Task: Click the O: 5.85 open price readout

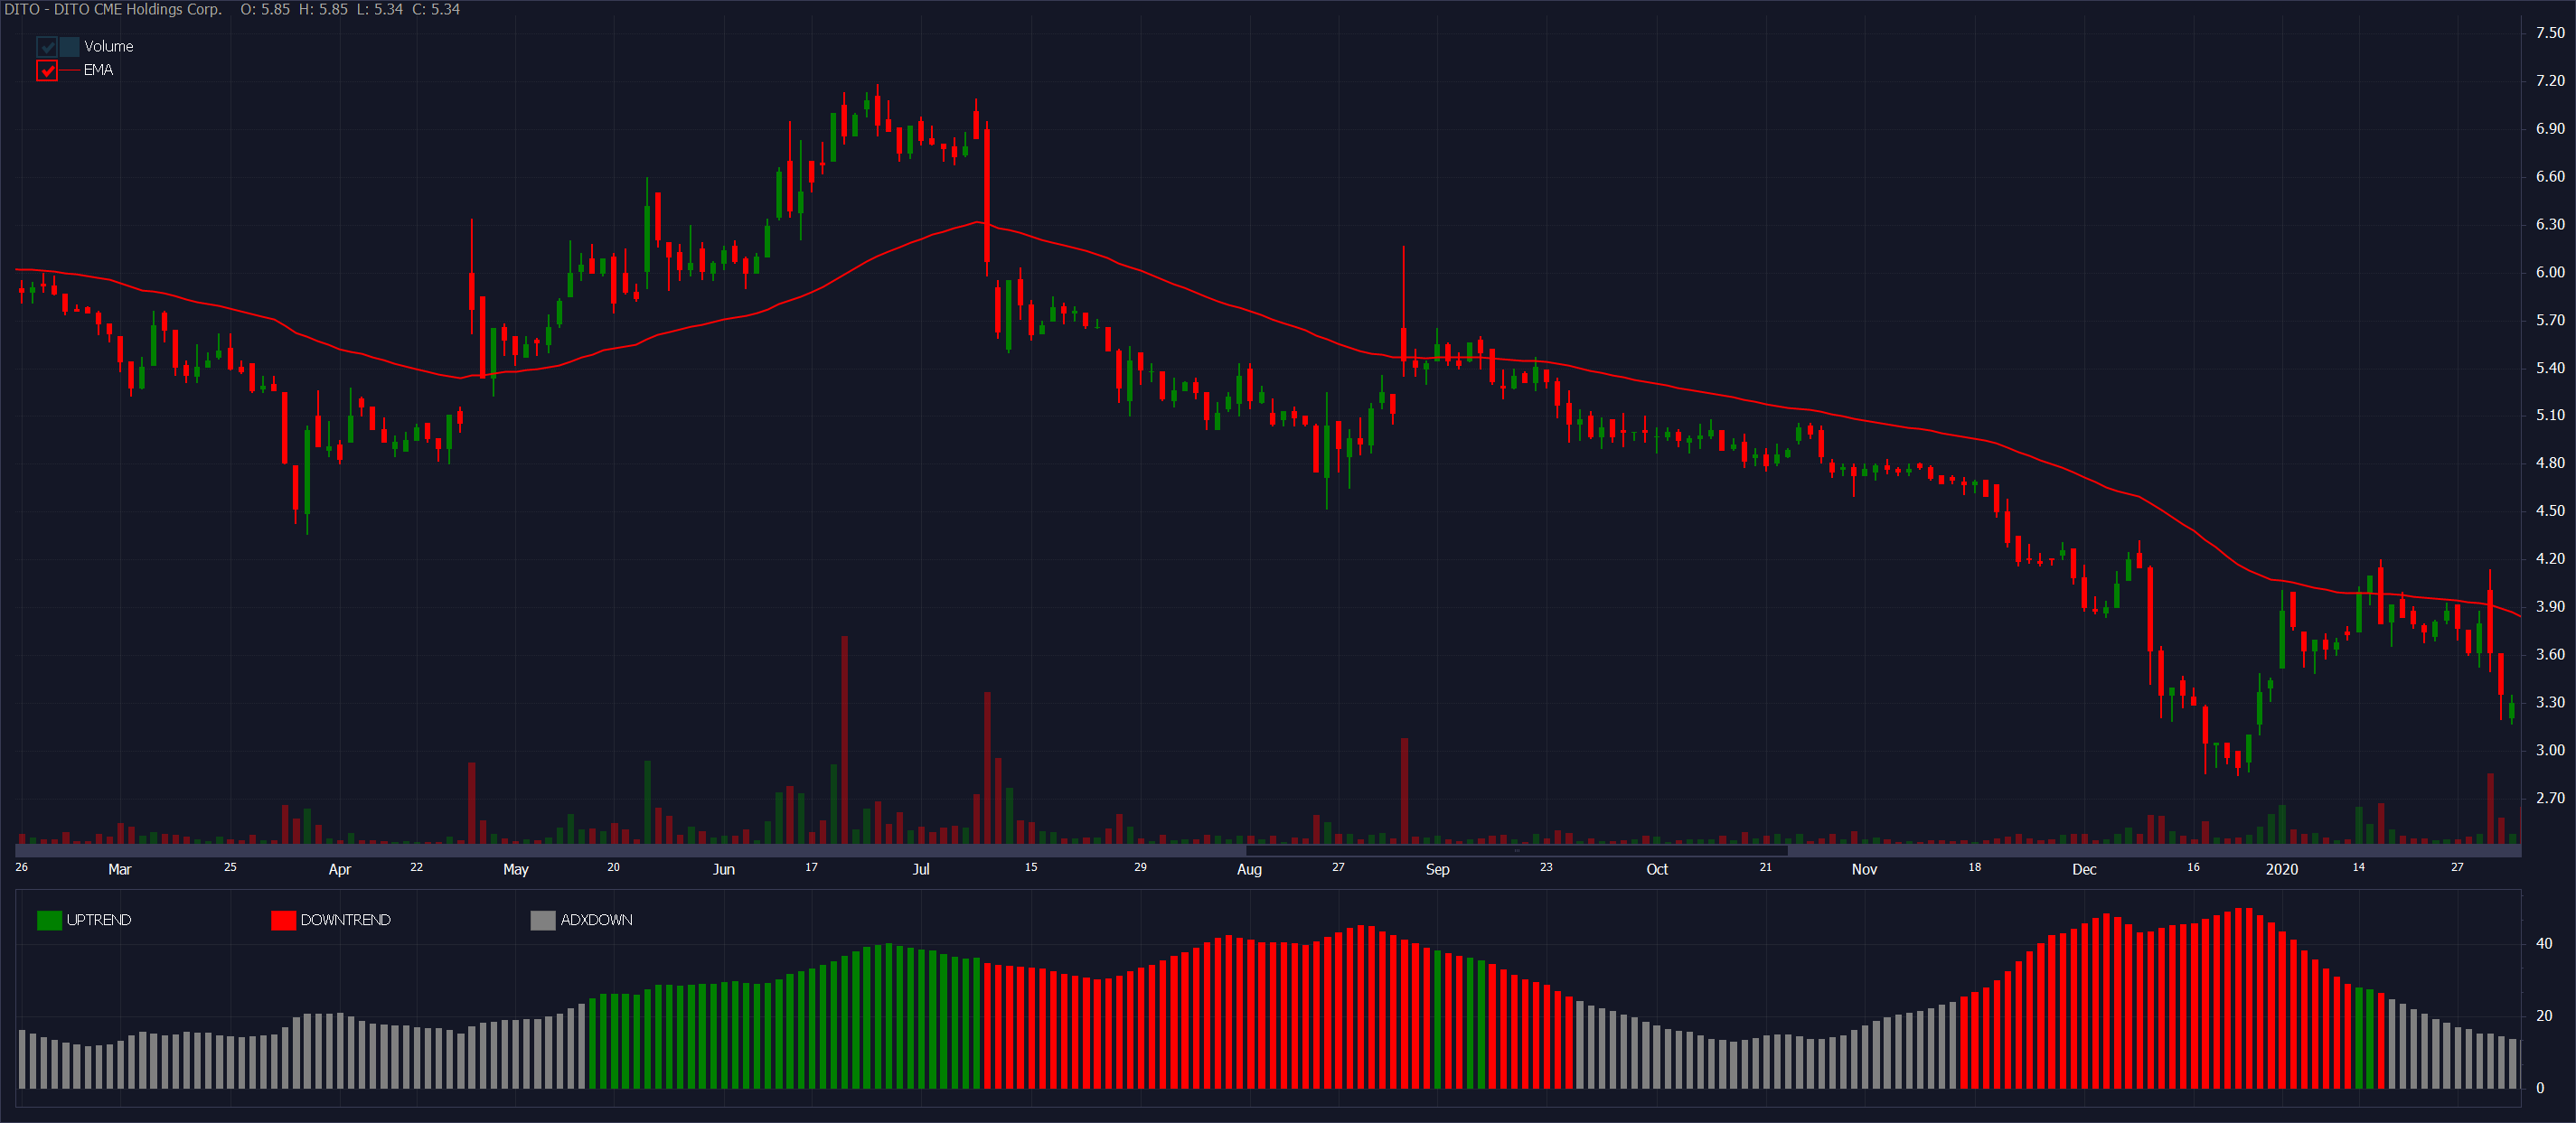Action: 265,9
